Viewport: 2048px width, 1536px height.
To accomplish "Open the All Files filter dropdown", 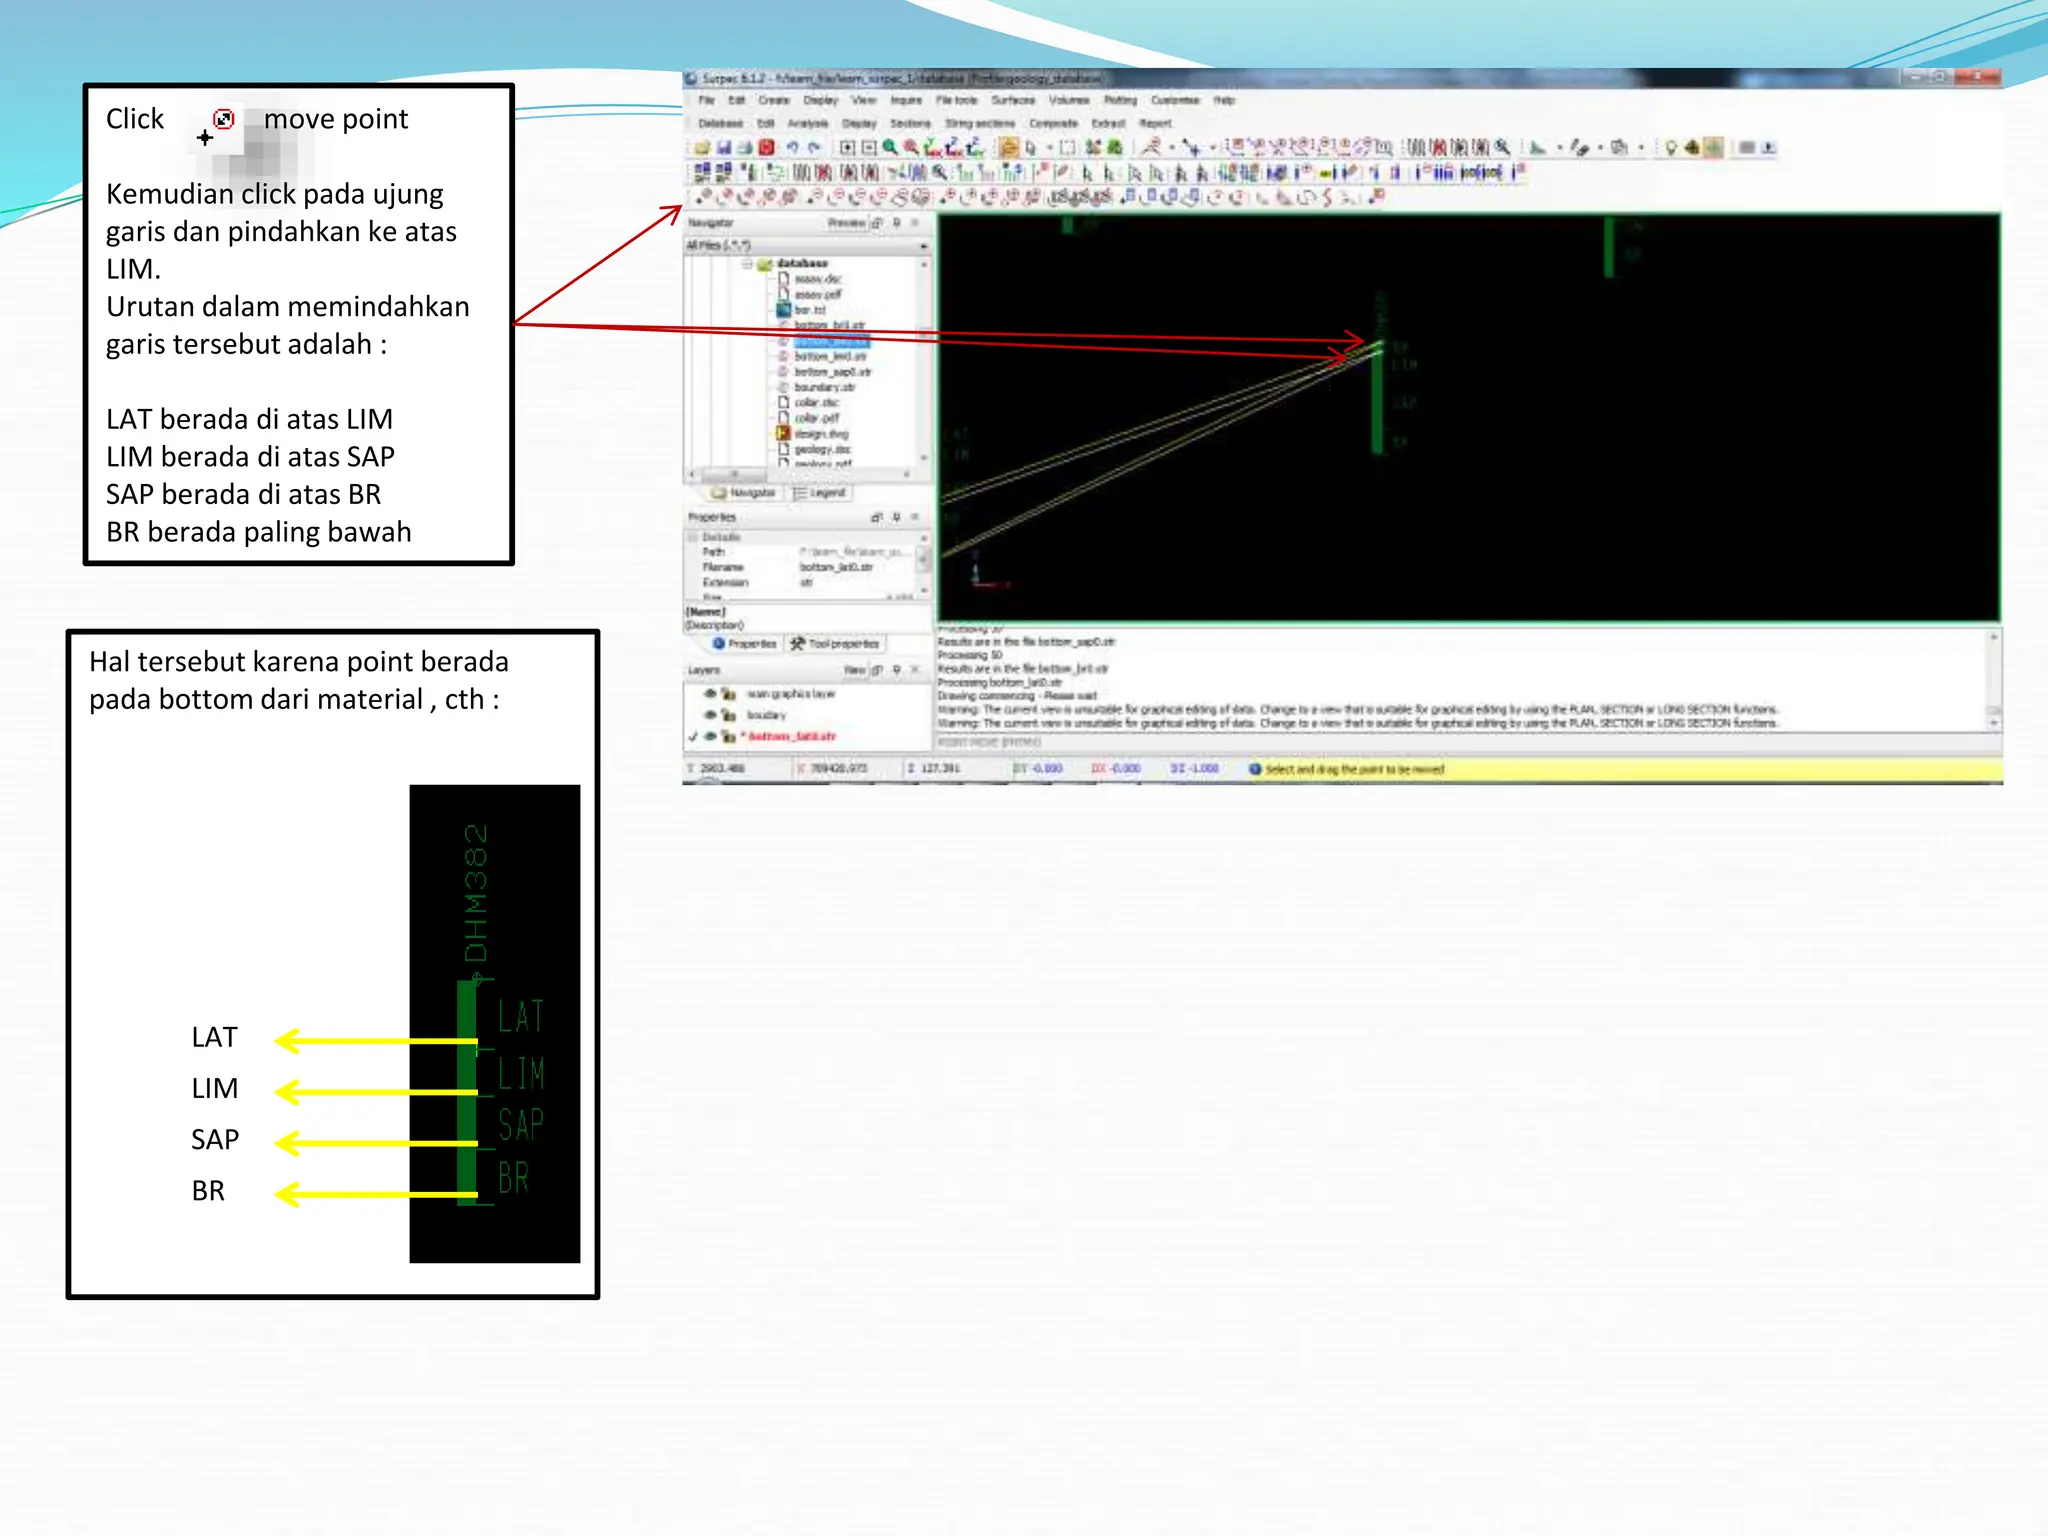I will (923, 246).
